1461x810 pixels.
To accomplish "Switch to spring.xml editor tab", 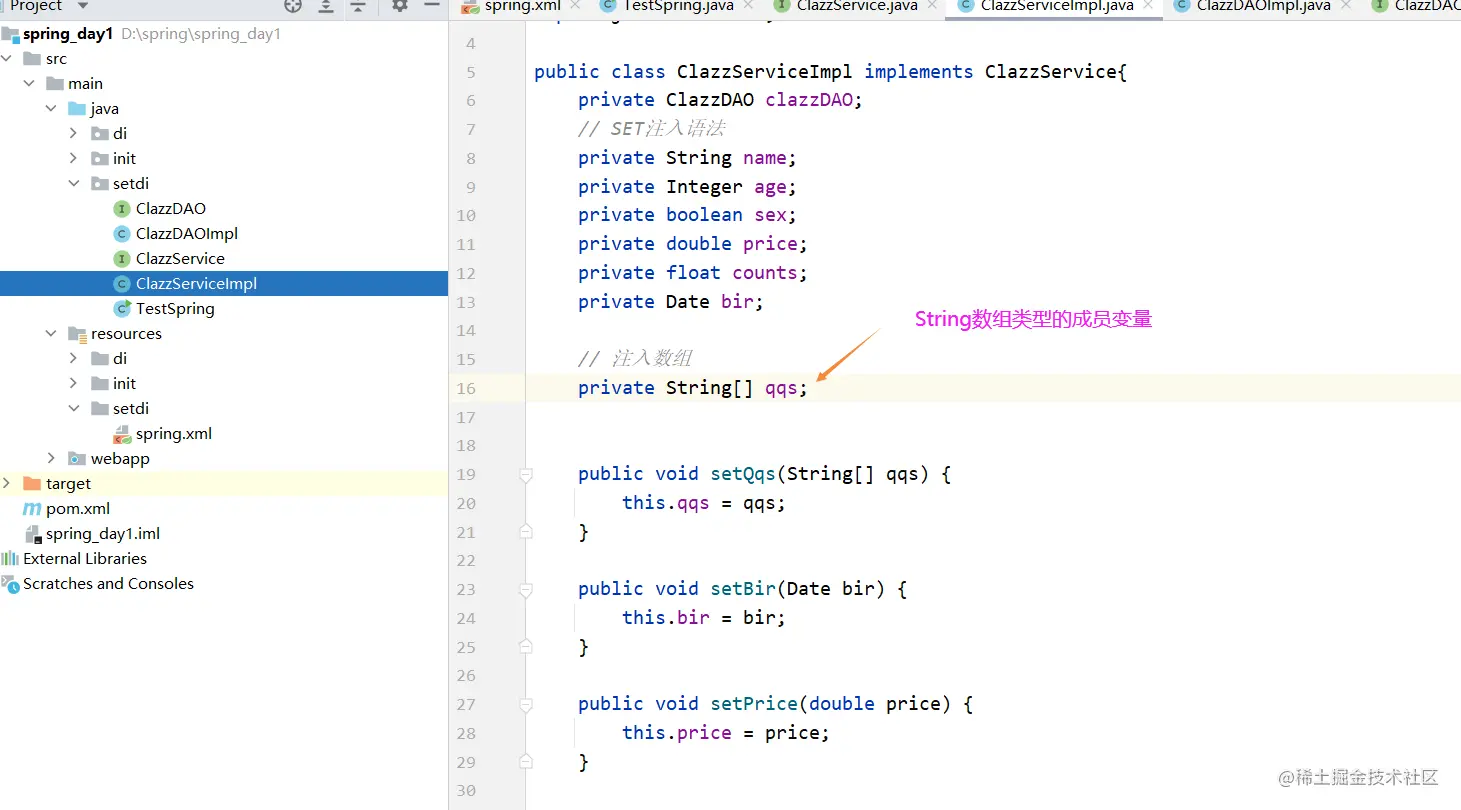I will [522, 6].
